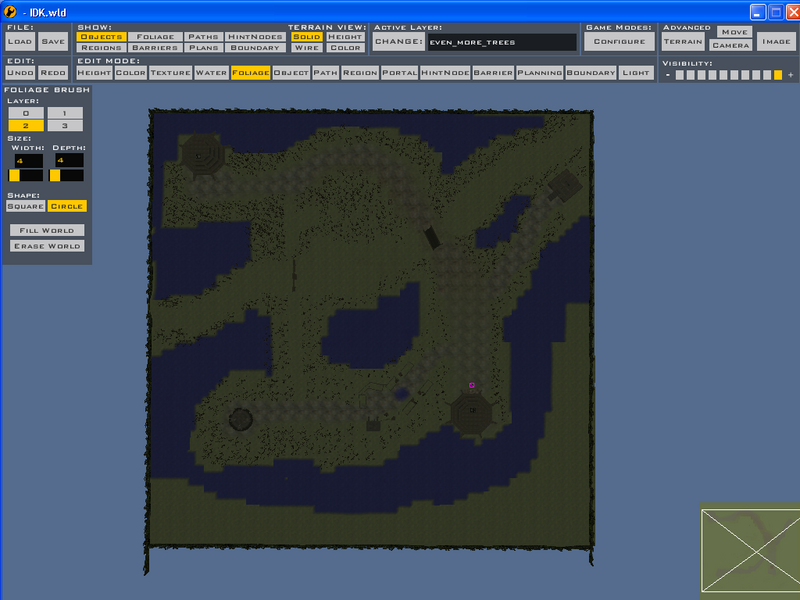Click the Advanced Image button

click(x=776, y=41)
